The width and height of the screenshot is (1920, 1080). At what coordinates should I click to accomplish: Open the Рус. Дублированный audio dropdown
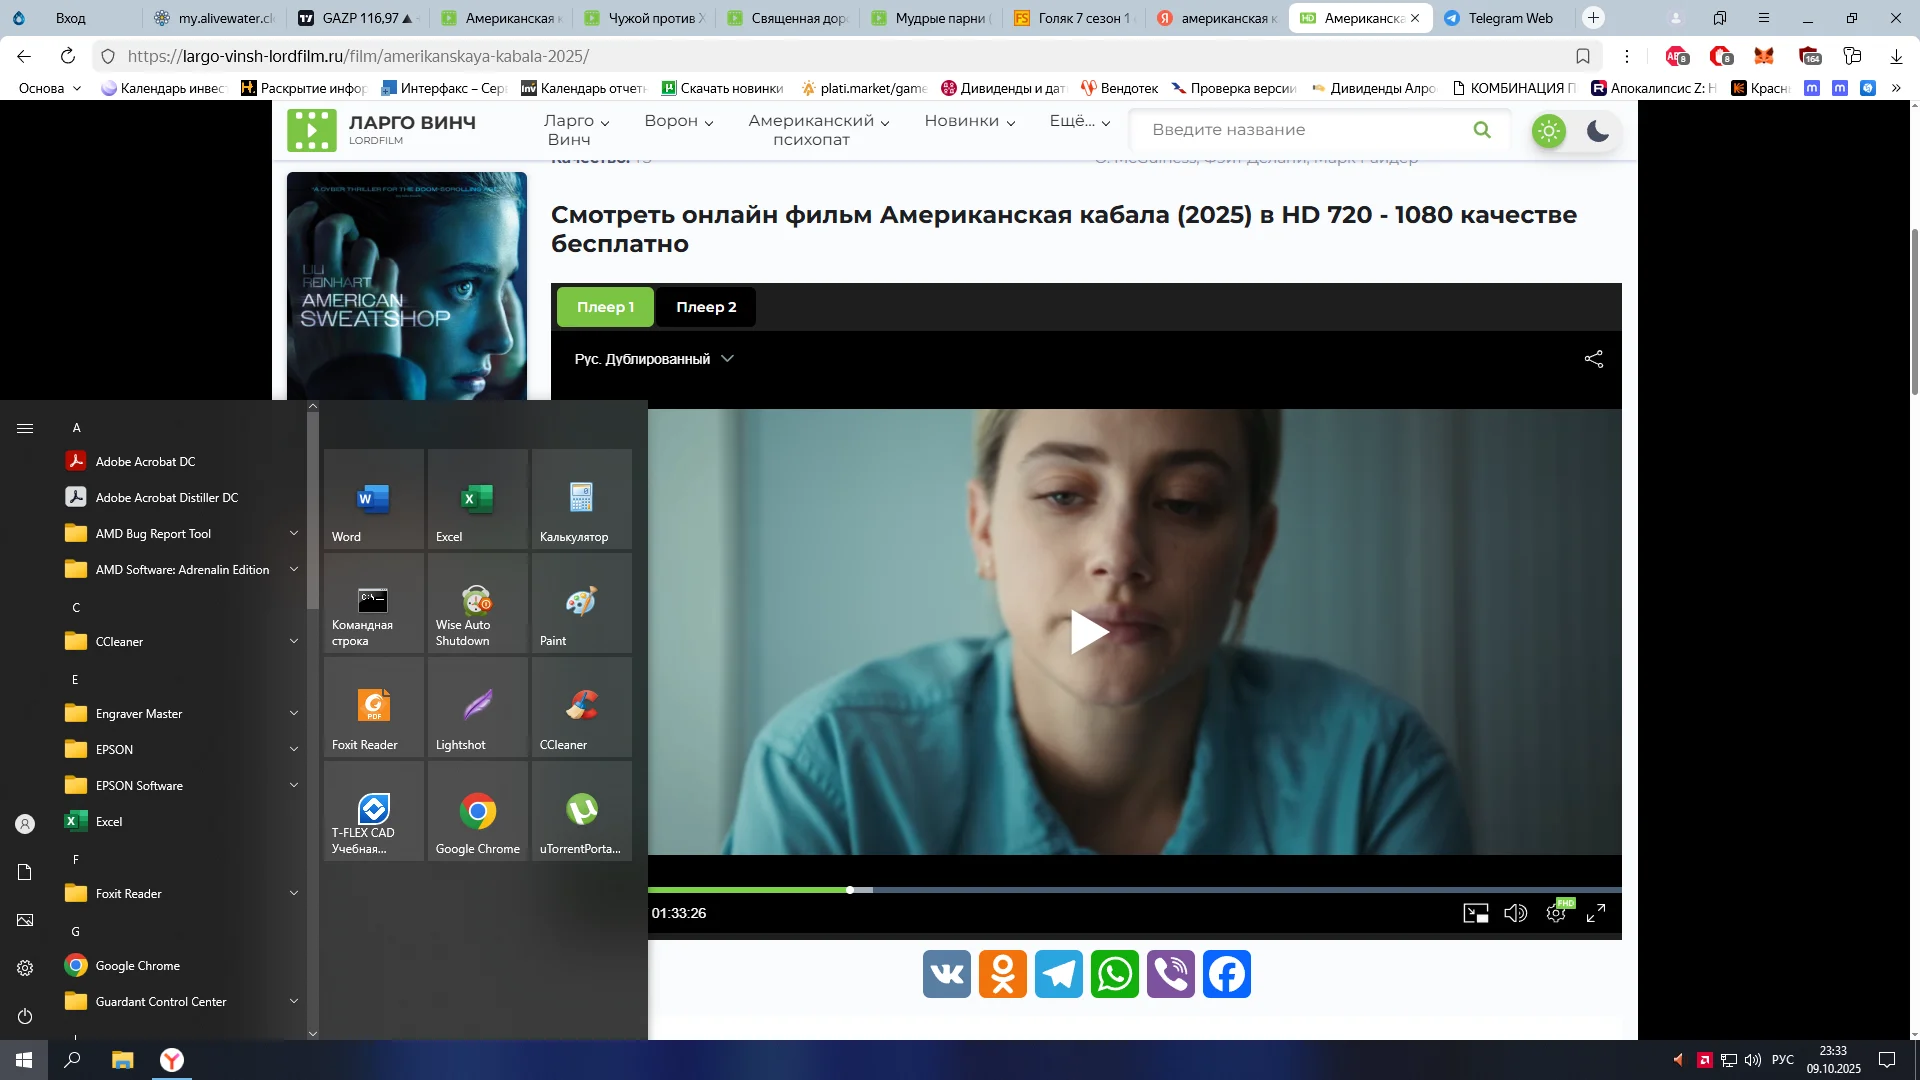(x=654, y=359)
